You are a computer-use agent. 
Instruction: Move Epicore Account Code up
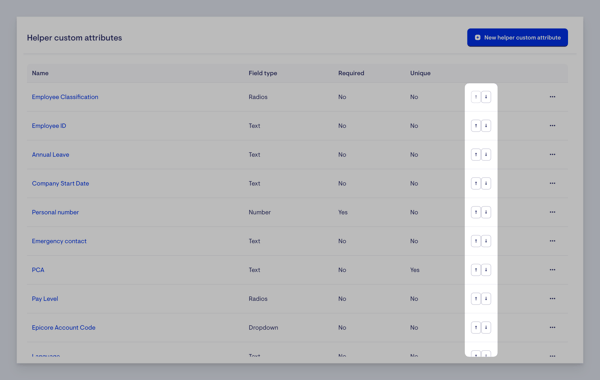(x=476, y=328)
